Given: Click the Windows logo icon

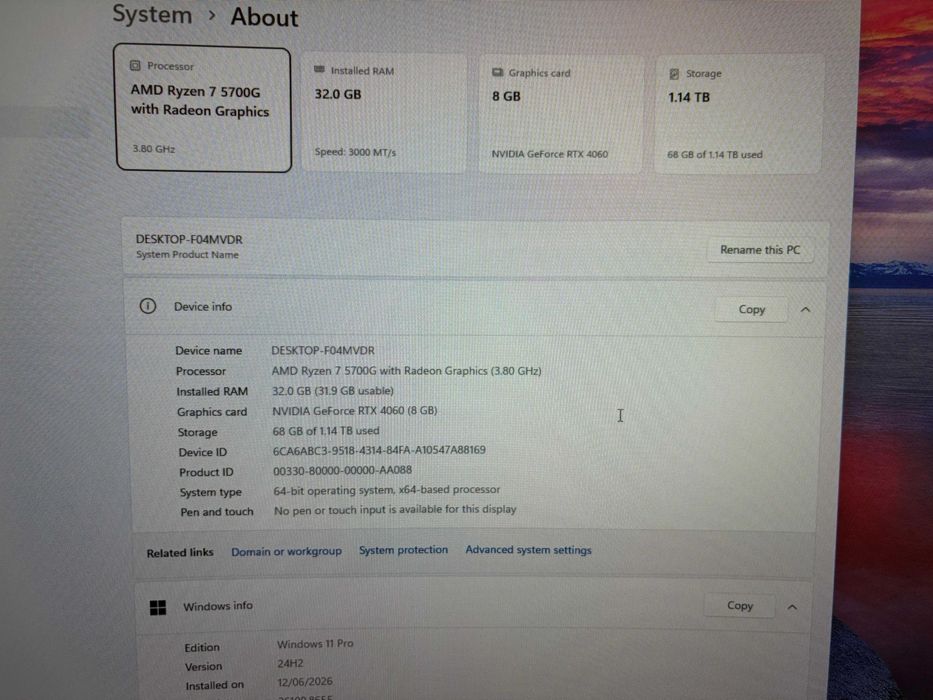Looking at the screenshot, I should click(x=158, y=607).
